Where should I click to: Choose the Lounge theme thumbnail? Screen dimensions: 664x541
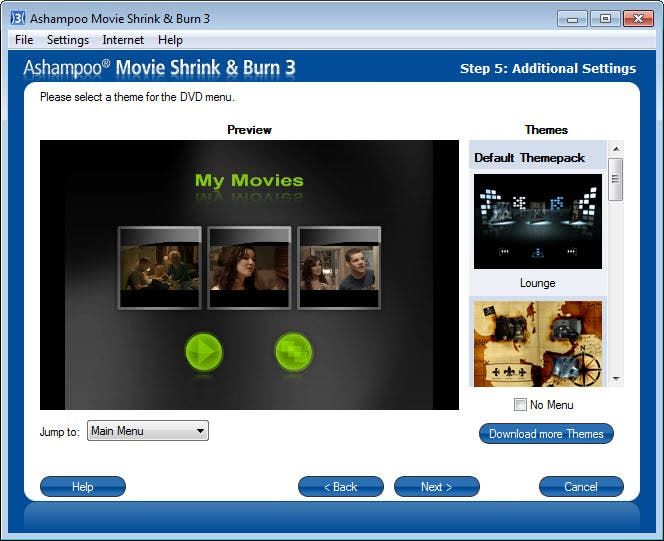[538, 221]
